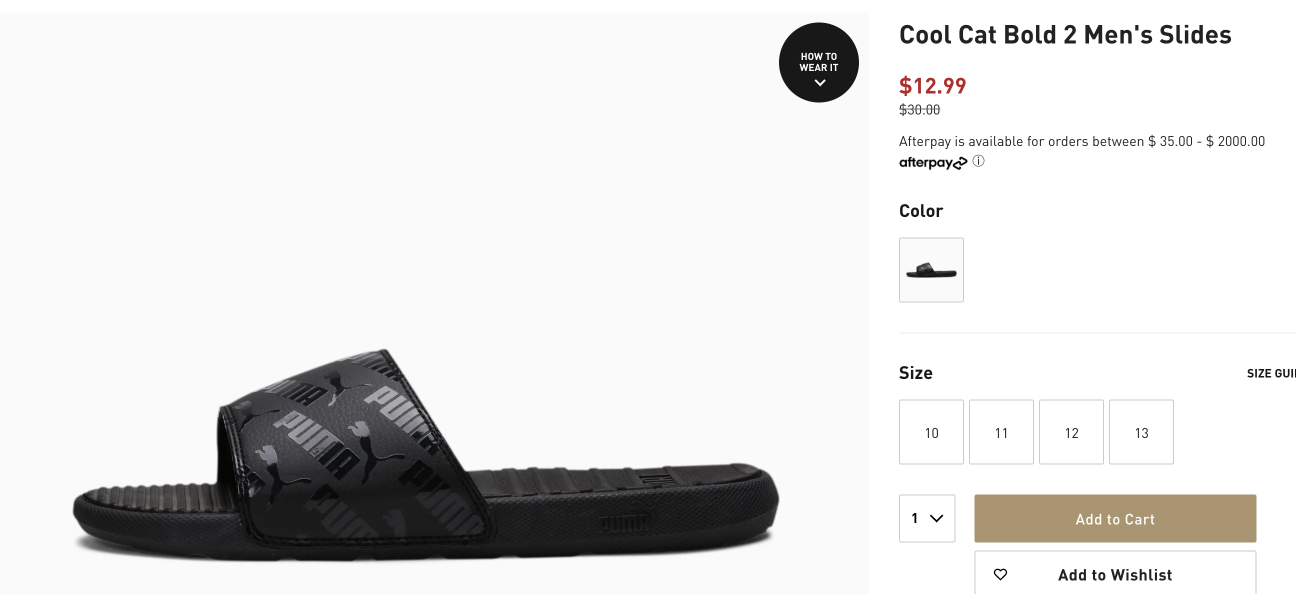Click the $12.99 sale price
Viewport: 1296px width, 594px height.
[933, 86]
